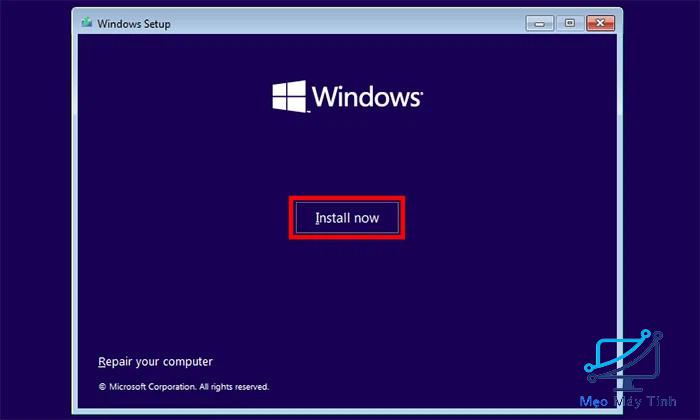Click the Install now button
The height and width of the screenshot is (420, 700).
[347, 217]
